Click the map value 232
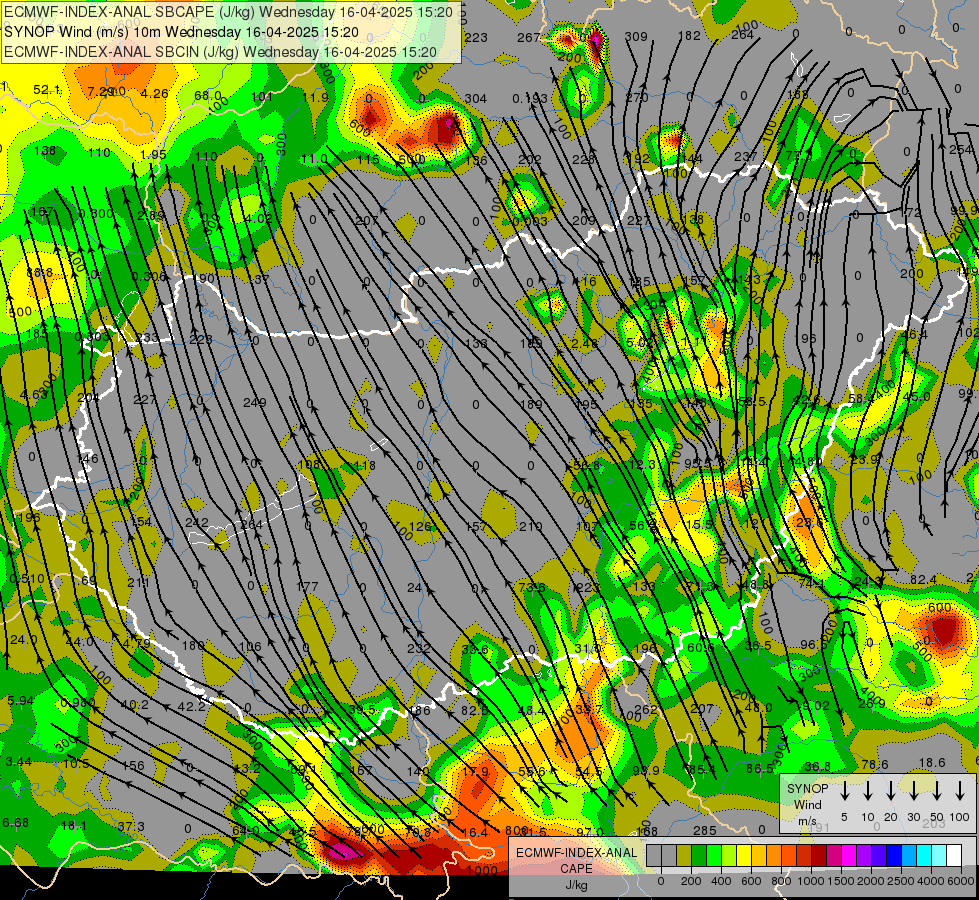This screenshot has height=900, width=979. [x=419, y=648]
